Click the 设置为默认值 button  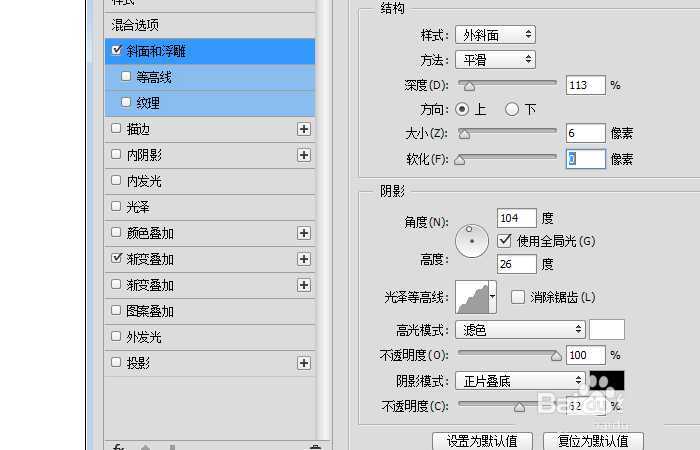(x=482, y=441)
